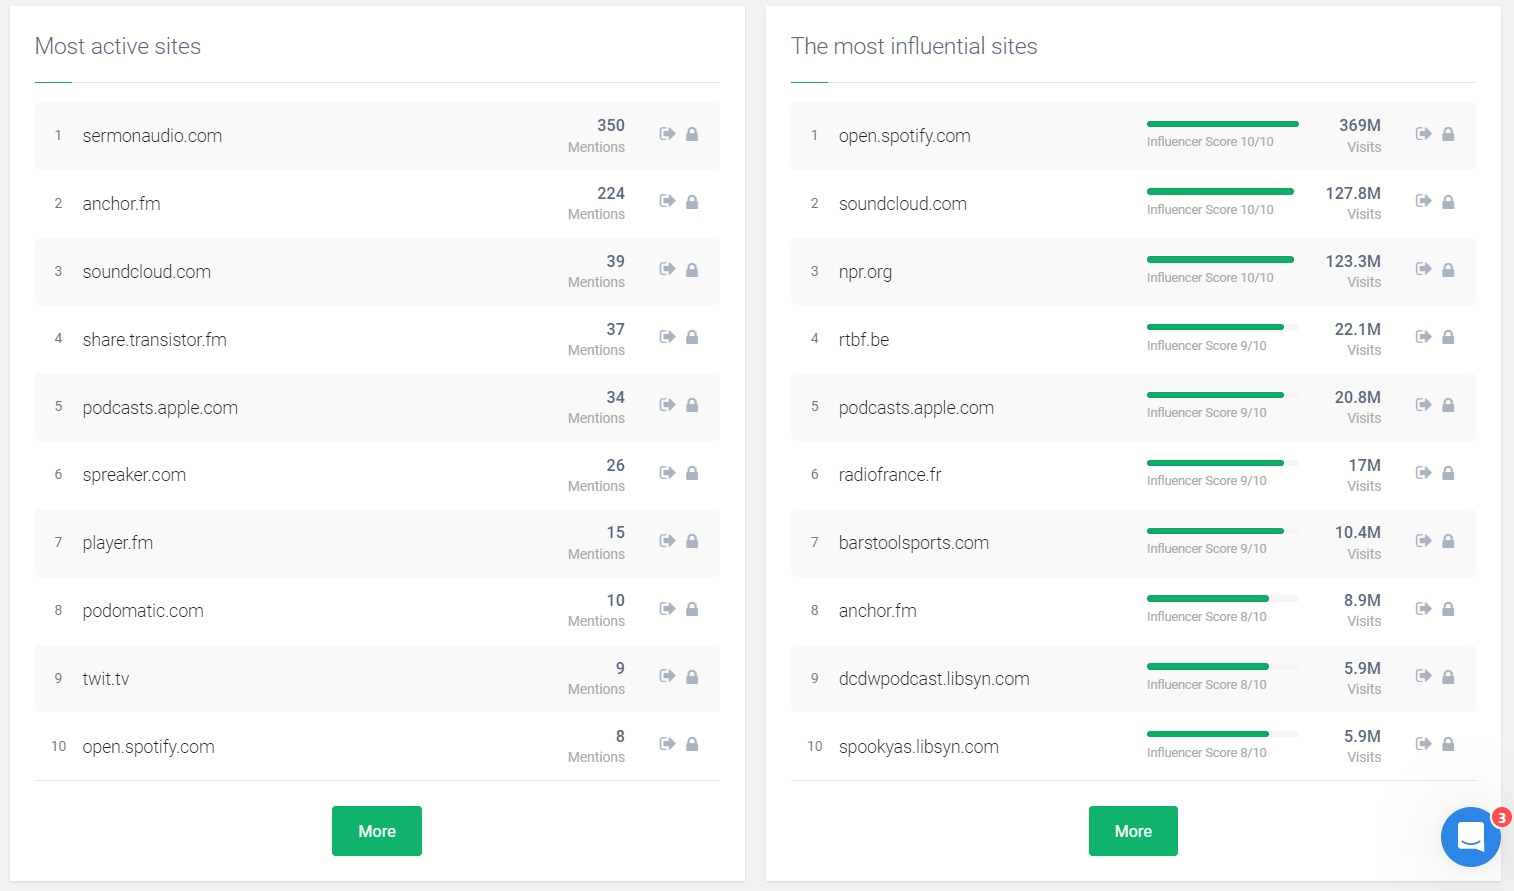Viewport: 1514px width, 891px height.
Task: Click the lock icon in the player.fm row
Action: [x=692, y=541]
